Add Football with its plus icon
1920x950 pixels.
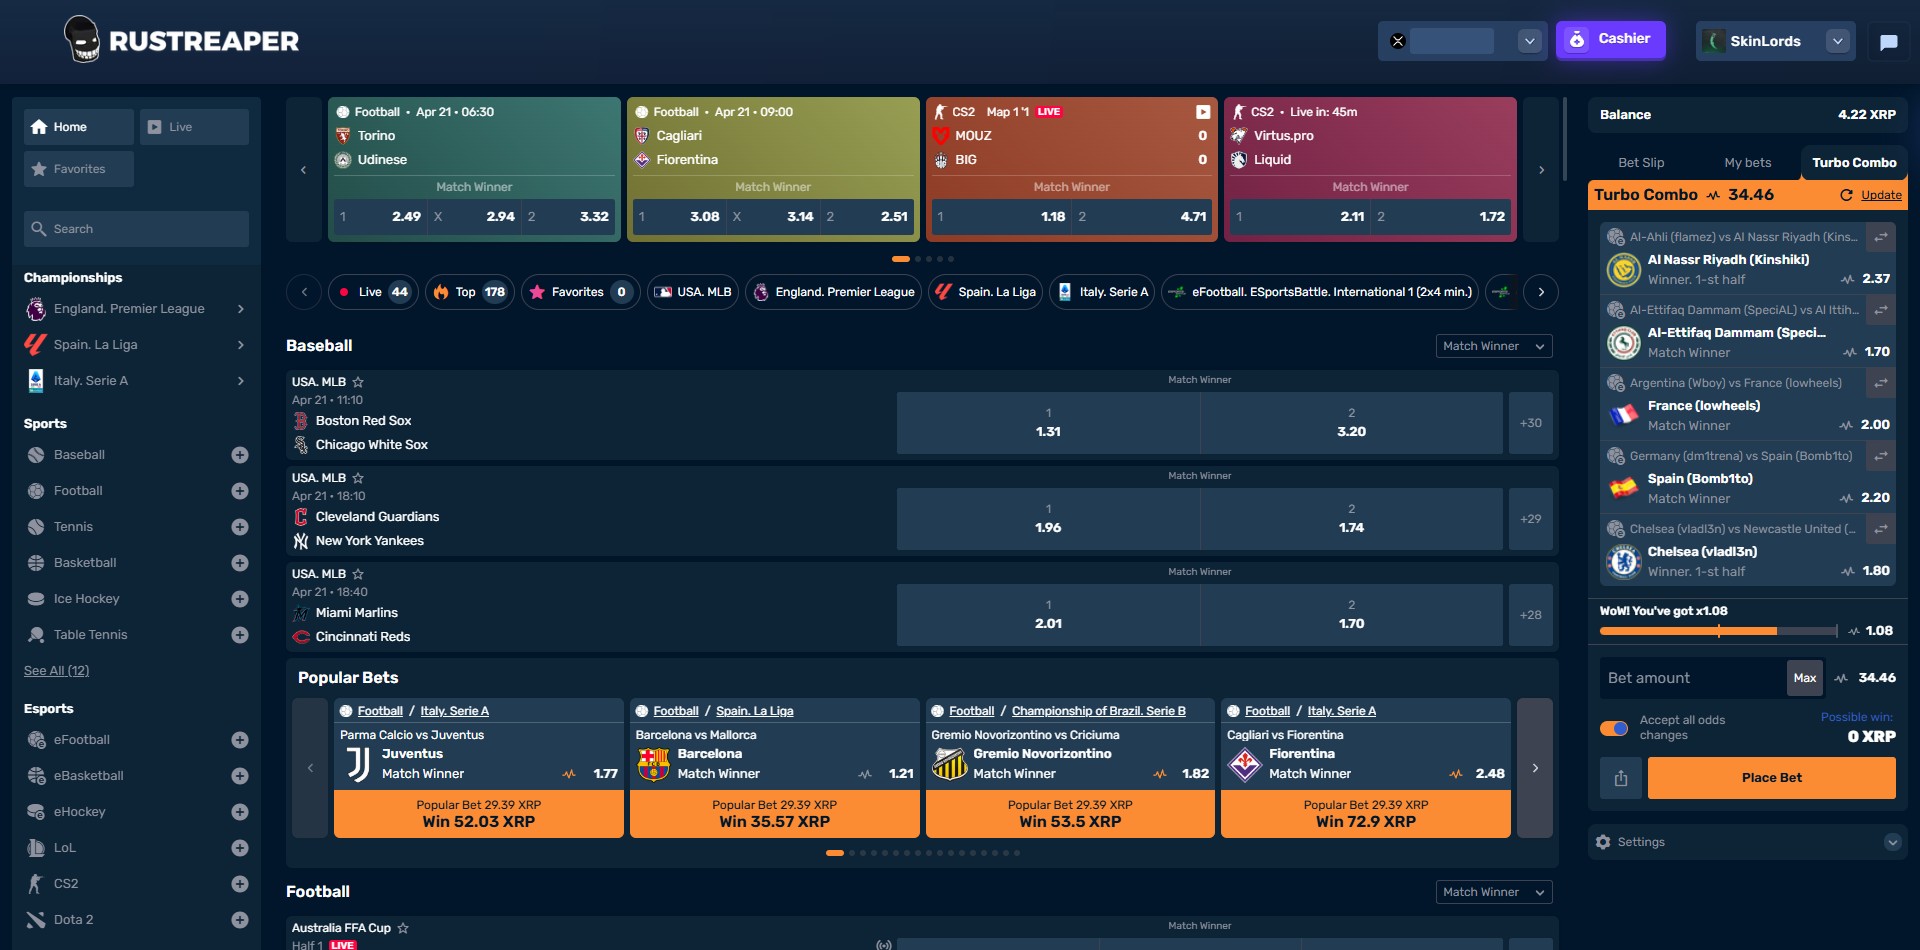tap(240, 491)
